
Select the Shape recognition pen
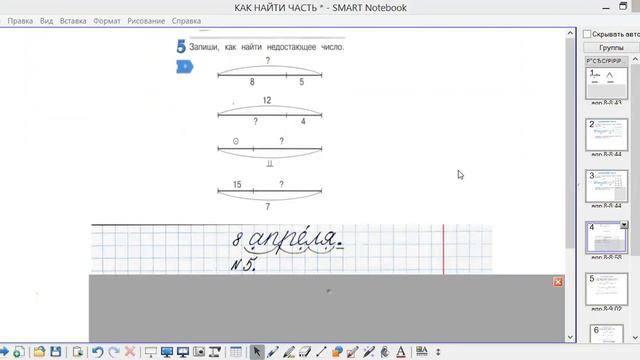click(x=353, y=351)
